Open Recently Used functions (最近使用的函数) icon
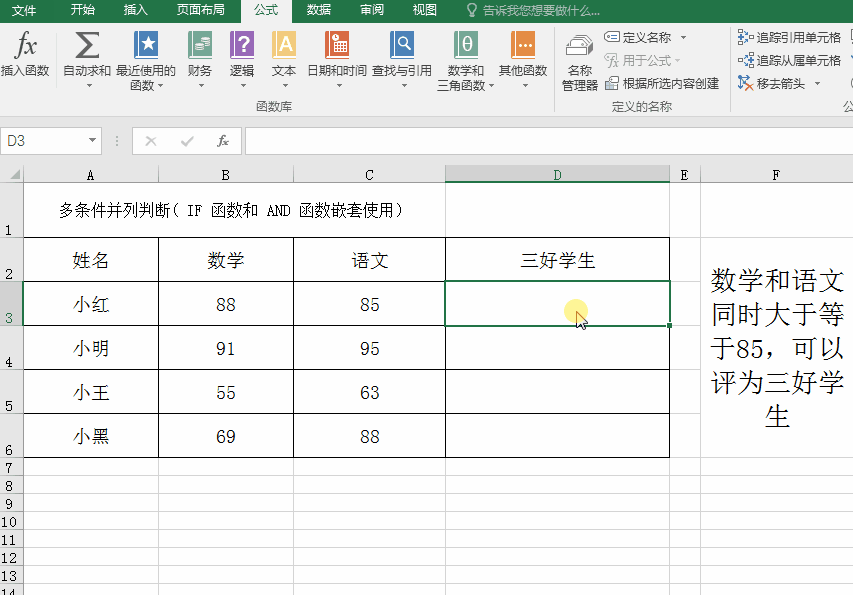 coord(146,45)
